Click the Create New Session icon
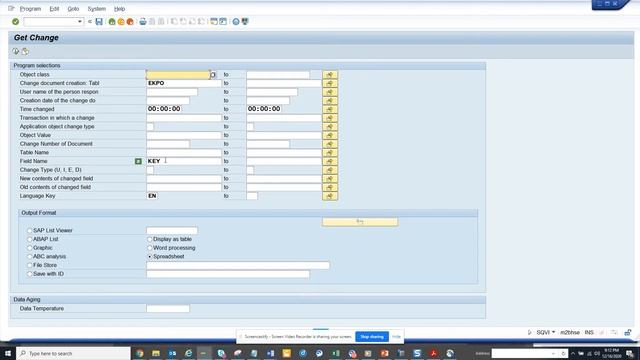Viewport: 640px width, 360px height. pos(214,22)
